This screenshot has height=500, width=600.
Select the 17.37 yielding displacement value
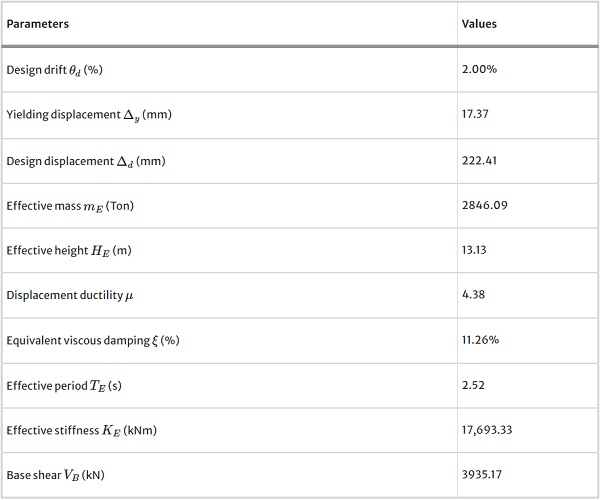(475, 115)
